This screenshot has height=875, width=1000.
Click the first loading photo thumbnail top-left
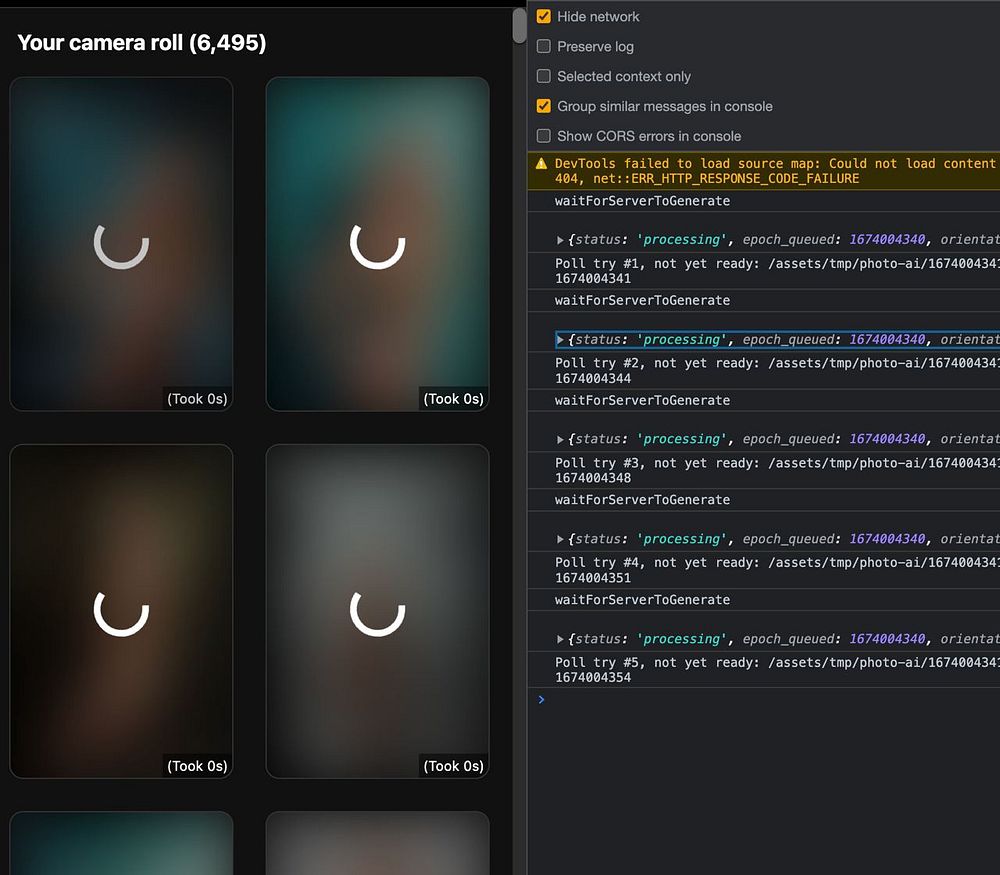click(121, 244)
